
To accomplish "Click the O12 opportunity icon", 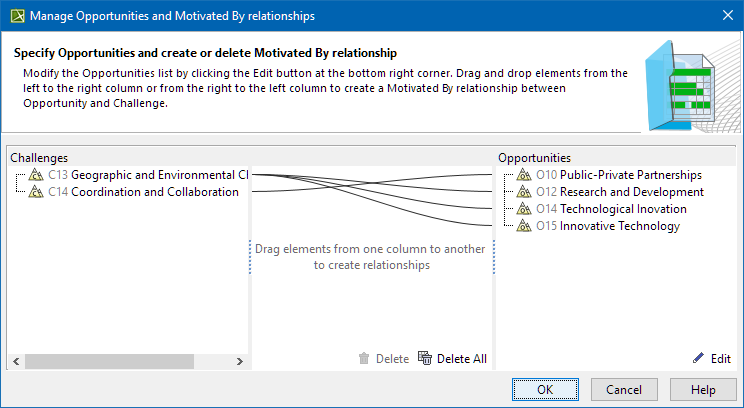I will tap(524, 192).
